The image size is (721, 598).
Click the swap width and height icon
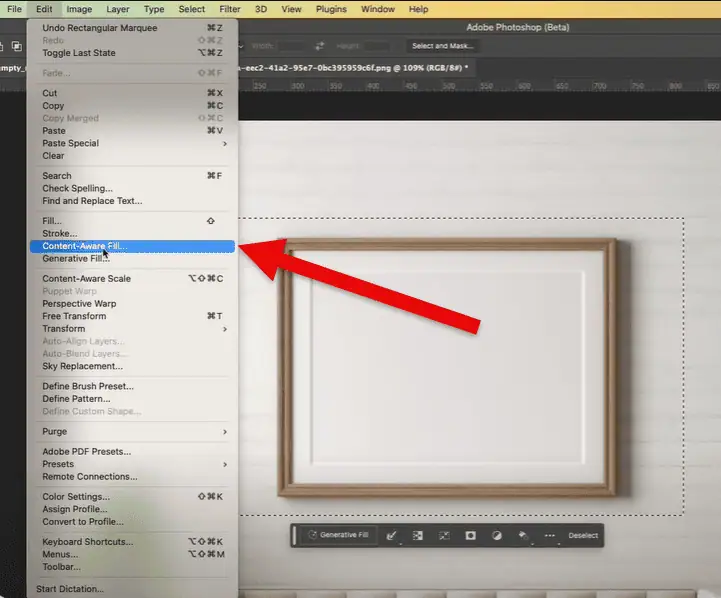click(x=320, y=46)
